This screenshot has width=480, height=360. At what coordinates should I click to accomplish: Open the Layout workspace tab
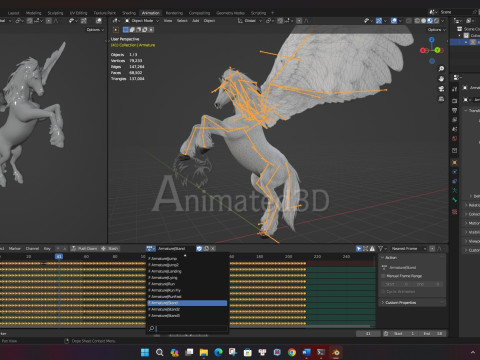click(13, 13)
